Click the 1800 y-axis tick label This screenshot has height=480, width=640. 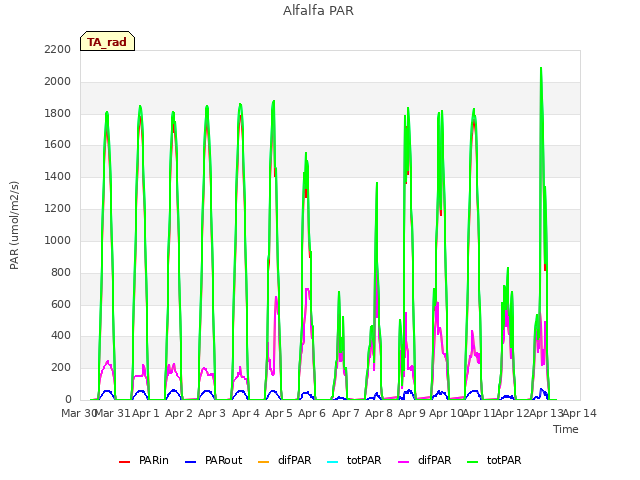(58, 113)
